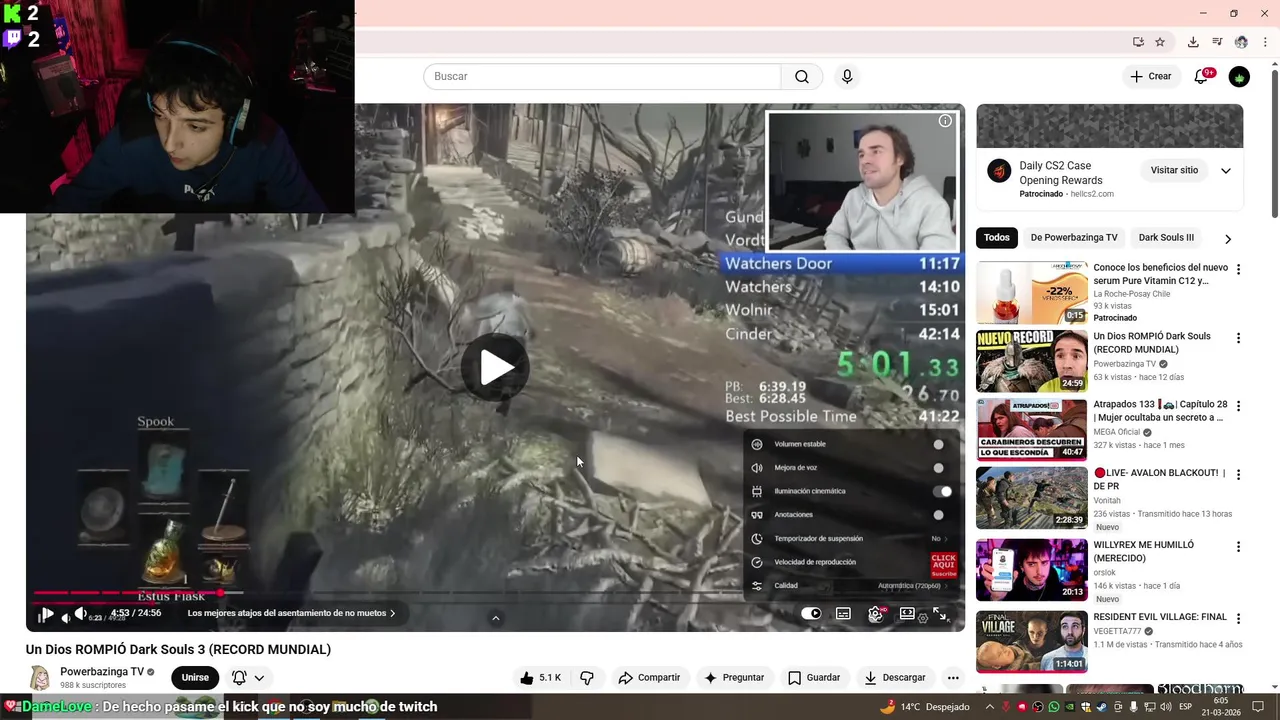Click Visitar sitio on the ad
The height and width of the screenshot is (720, 1280).
tap(1174, 171)
